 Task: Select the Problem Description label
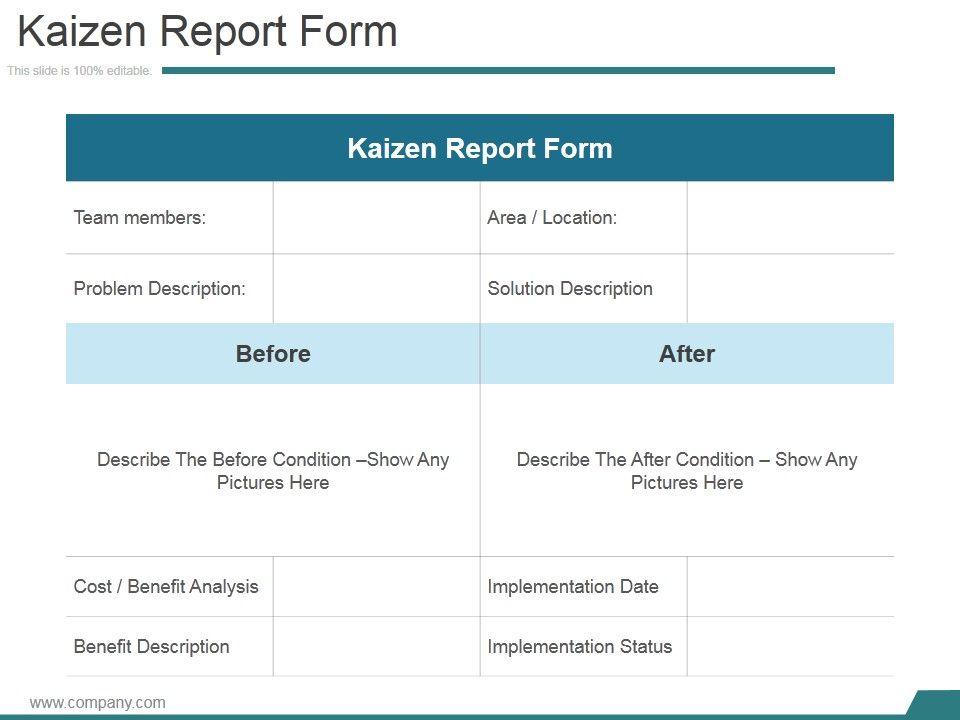click(160, 289)
